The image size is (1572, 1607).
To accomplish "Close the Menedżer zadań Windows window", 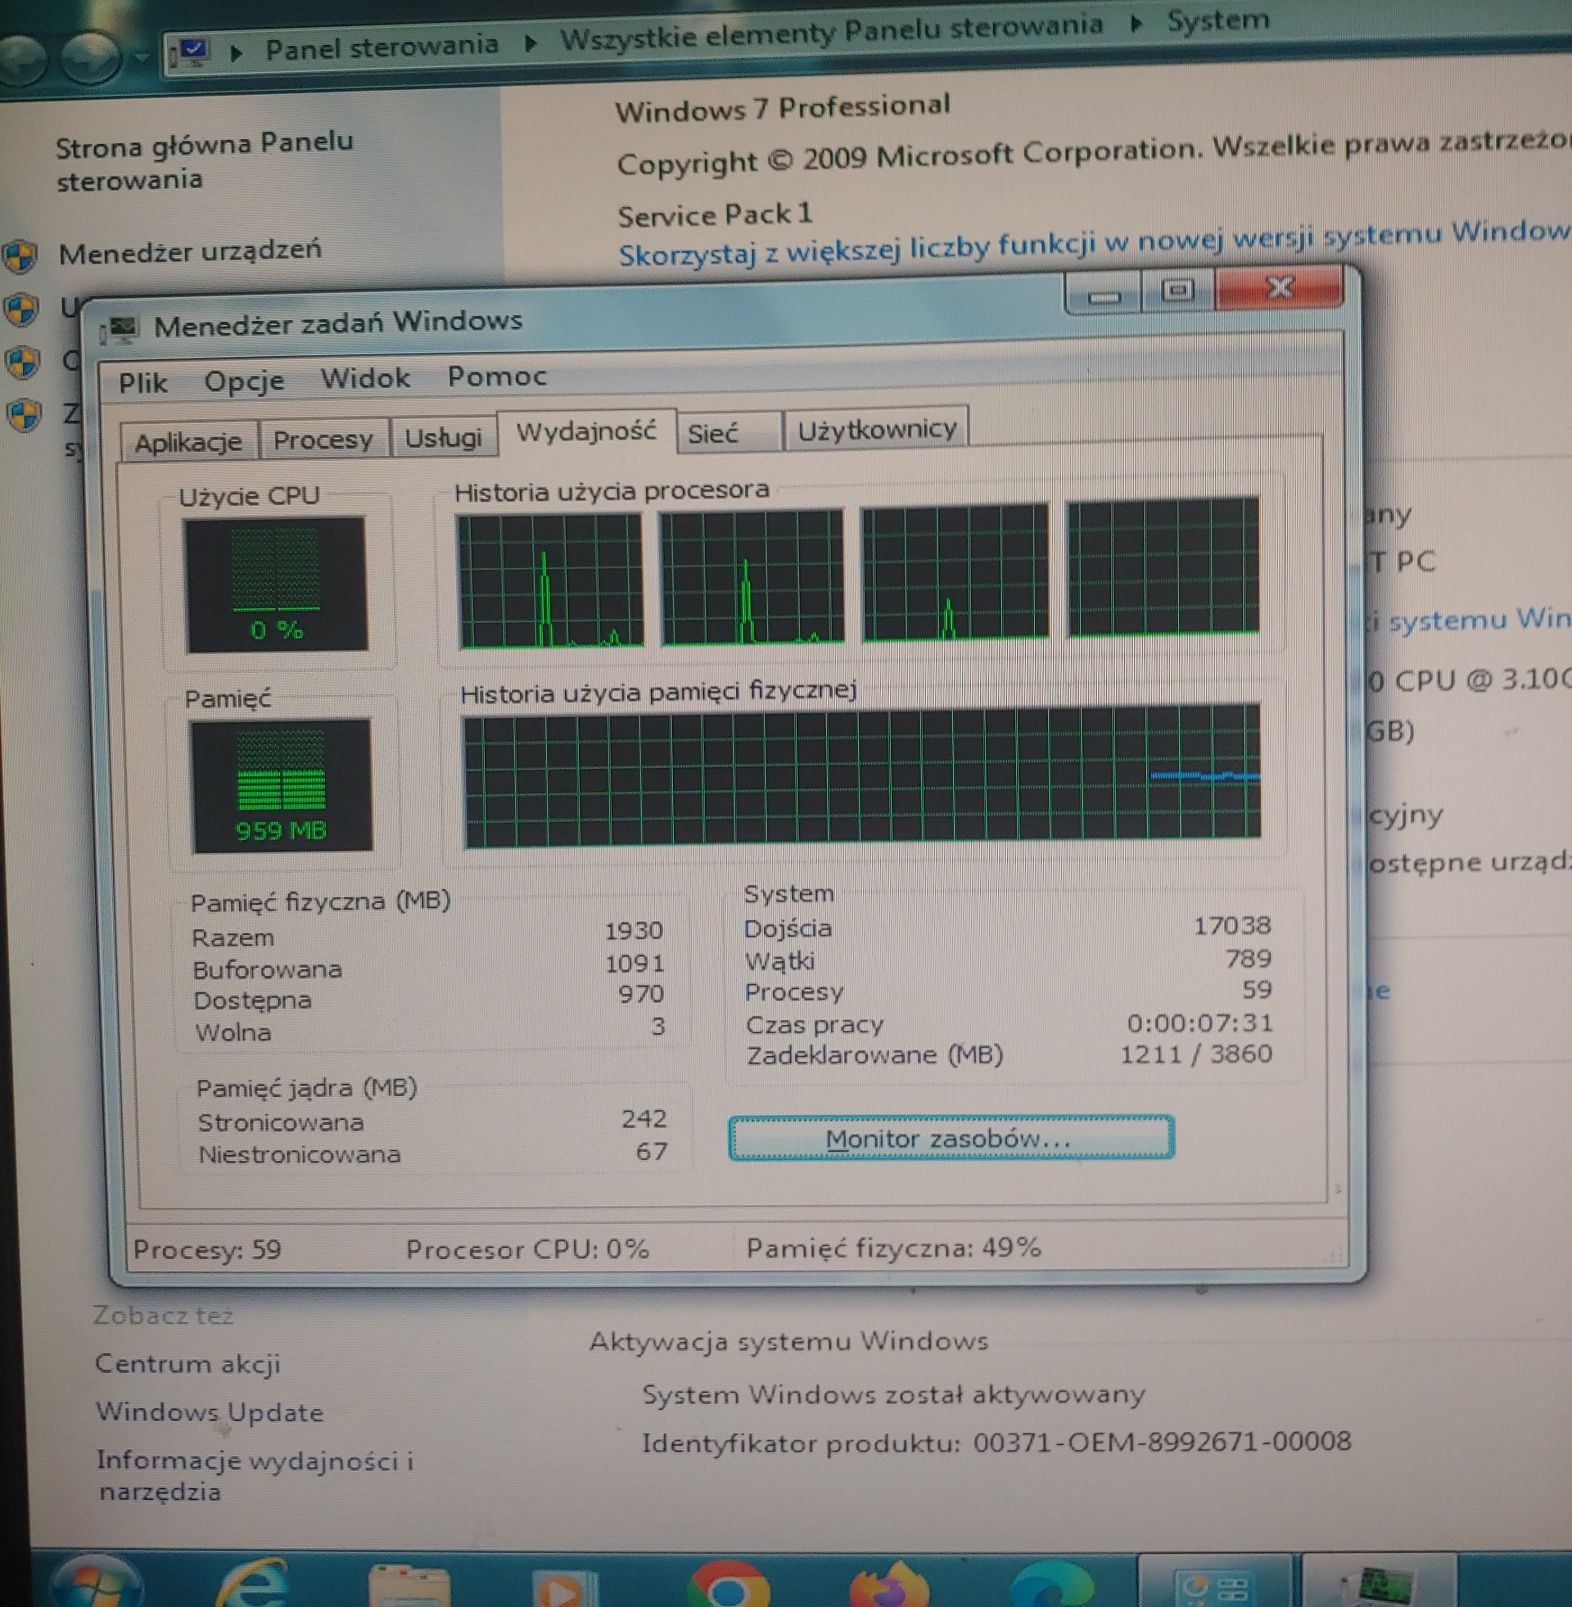I will coord(1279,289).
